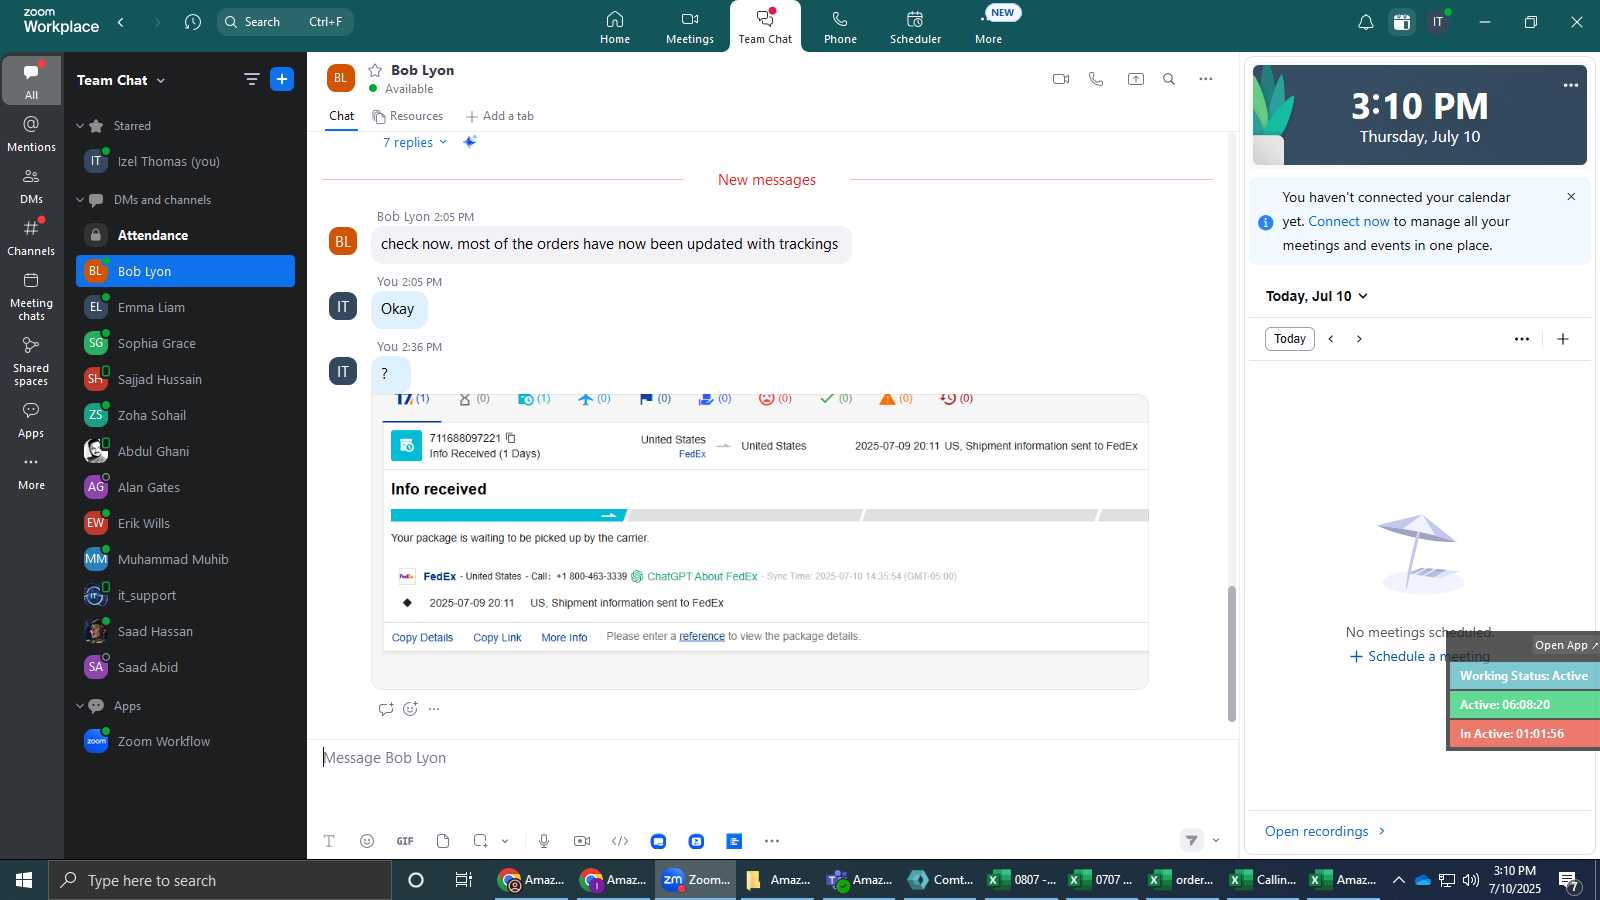
Task: Open the GIF picker
Action: tap(405, 841)
